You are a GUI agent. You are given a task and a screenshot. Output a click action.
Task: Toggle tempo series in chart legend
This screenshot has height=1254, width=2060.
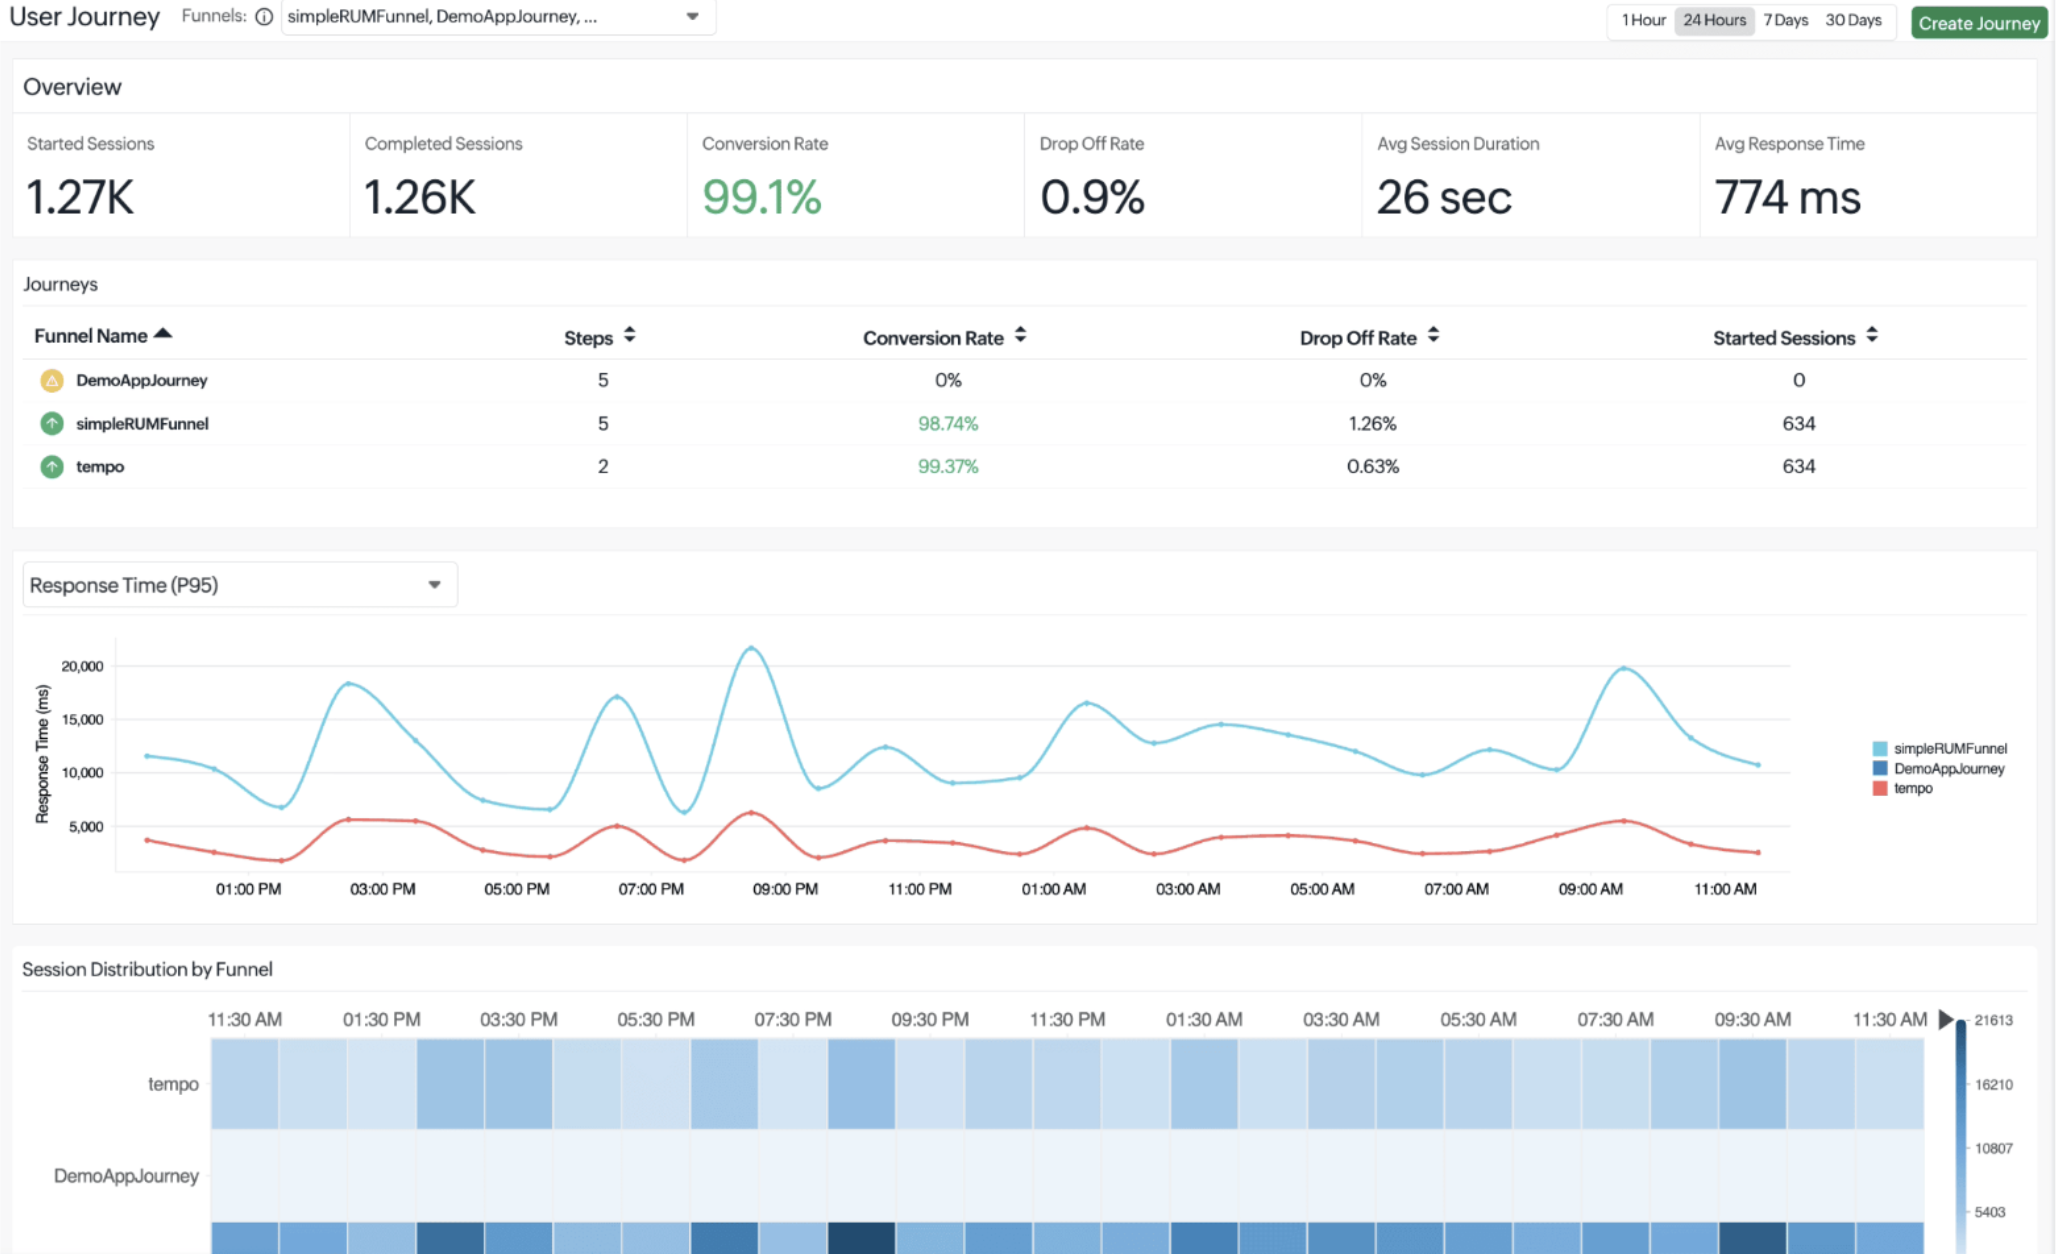tap(1902, 788)
